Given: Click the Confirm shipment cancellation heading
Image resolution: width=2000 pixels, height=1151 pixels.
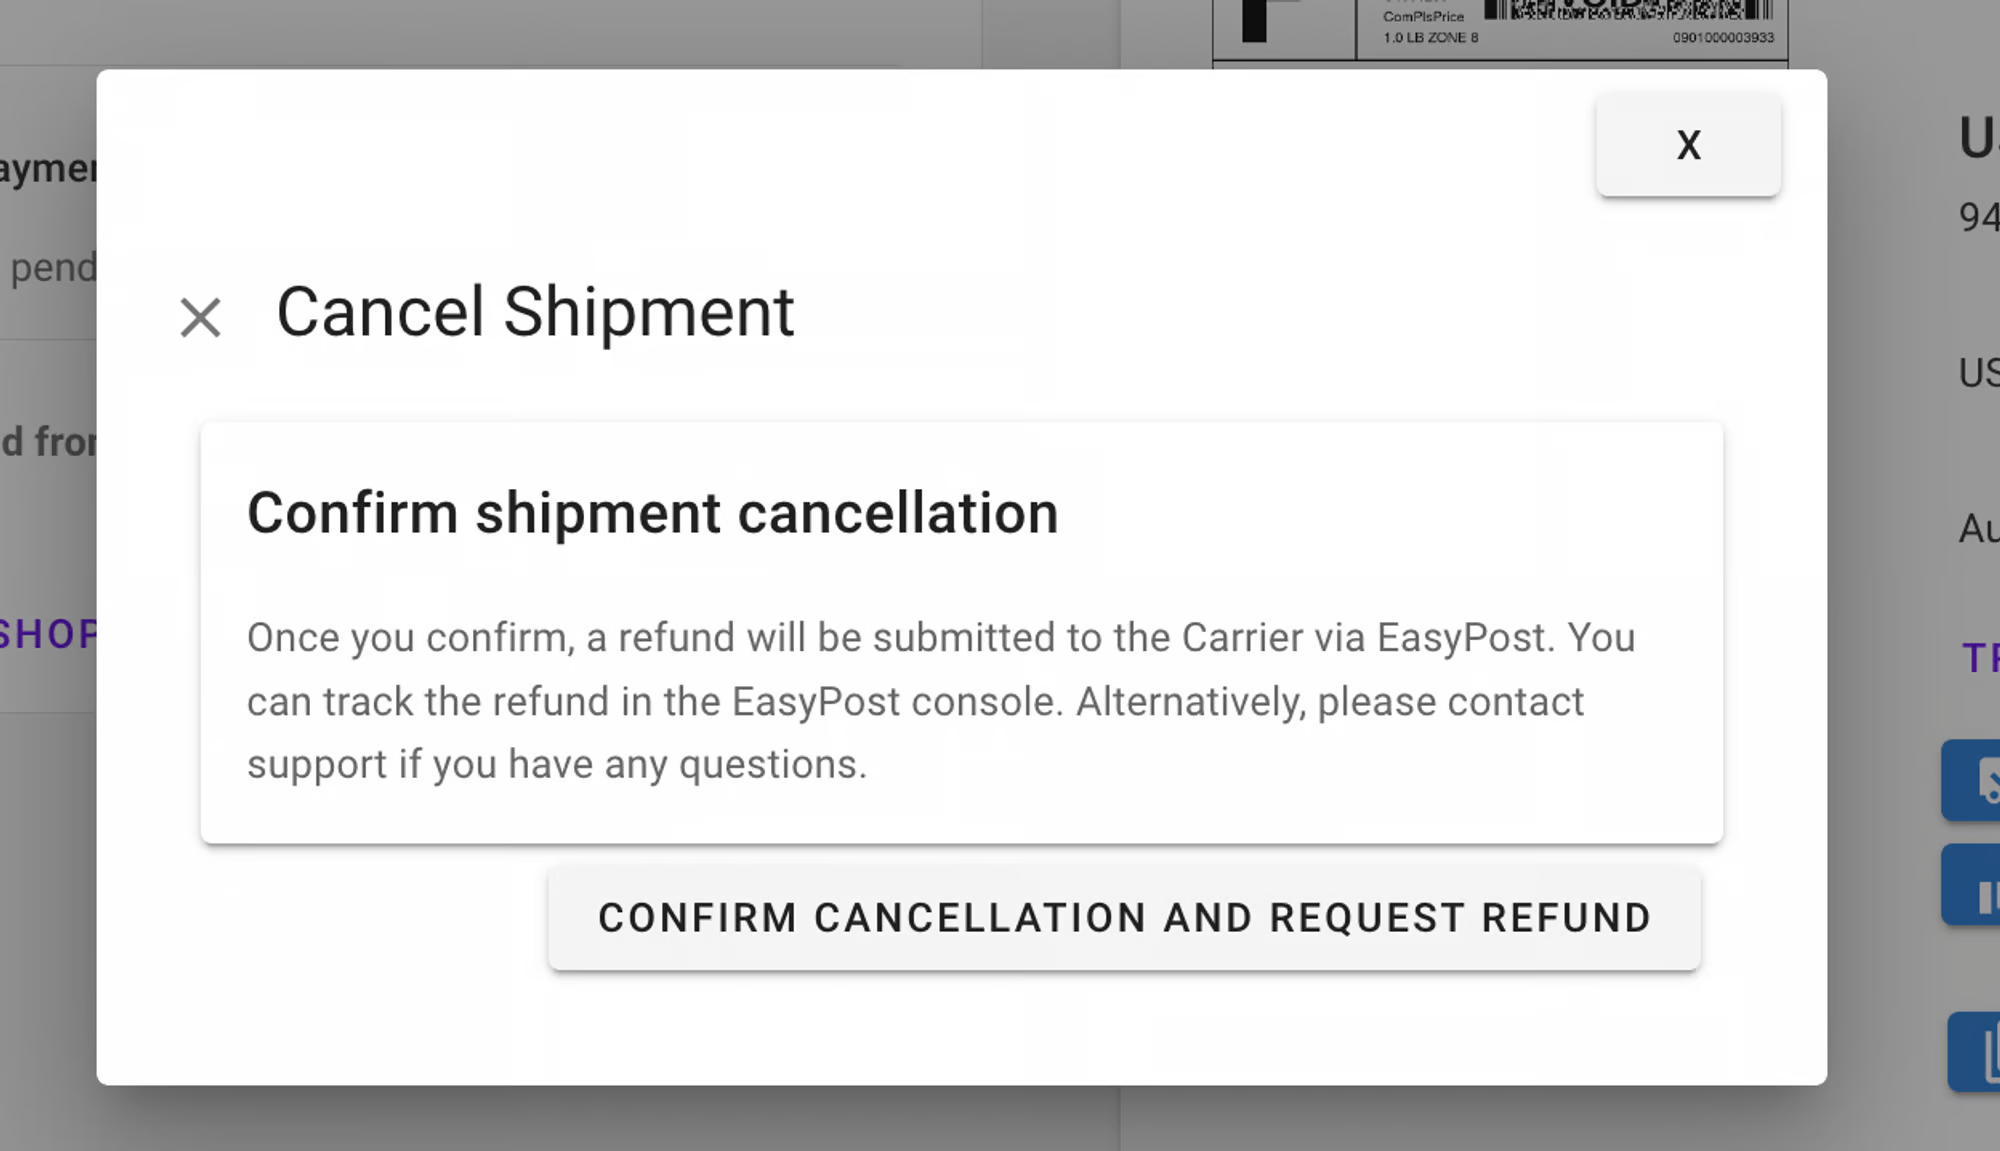Looking at the screenshot, I should point(652,513).
